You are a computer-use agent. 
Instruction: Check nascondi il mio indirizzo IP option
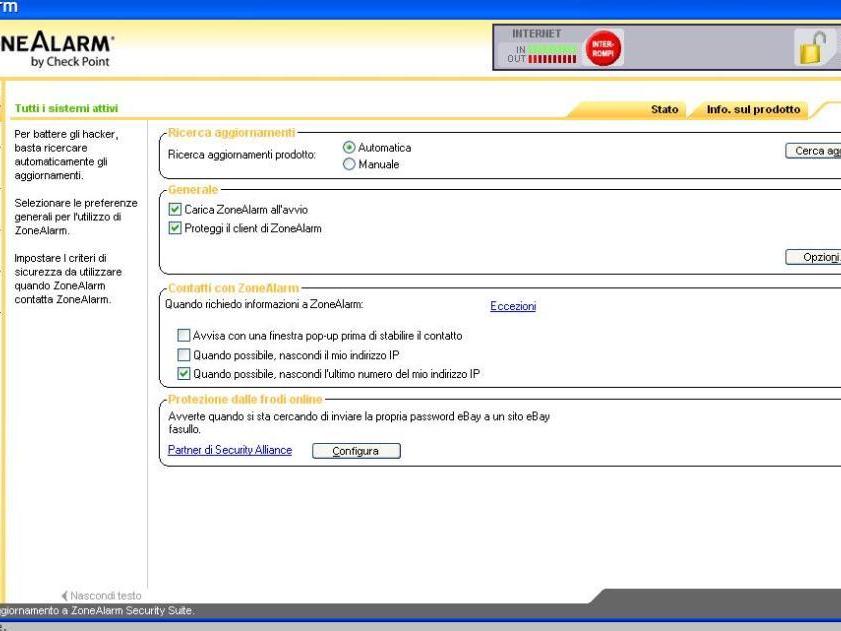pyautogui.click(x=183, y=355)
